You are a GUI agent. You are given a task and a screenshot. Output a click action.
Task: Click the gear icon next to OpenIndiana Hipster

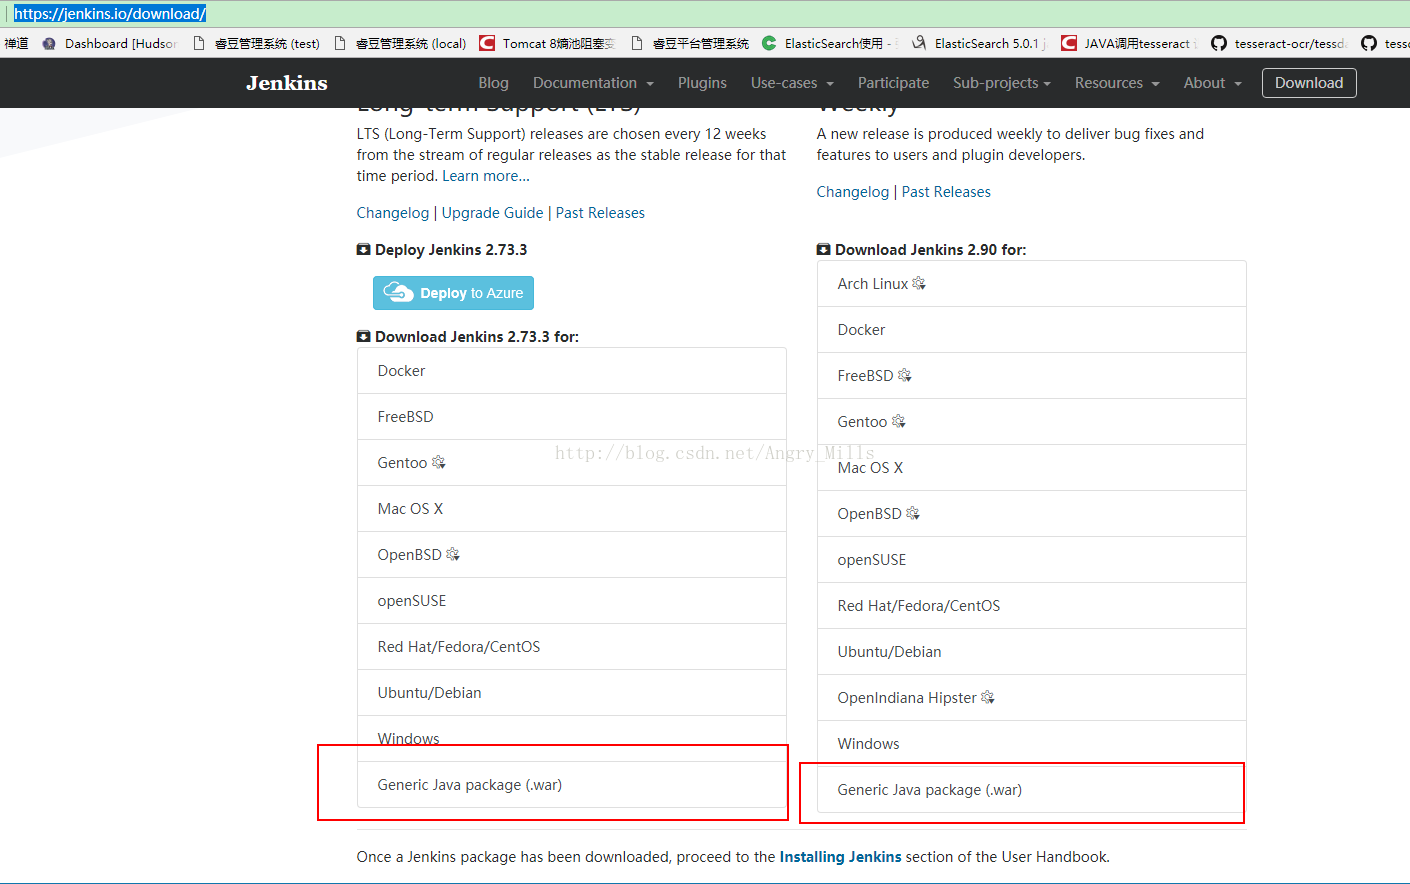pos(987,697)
